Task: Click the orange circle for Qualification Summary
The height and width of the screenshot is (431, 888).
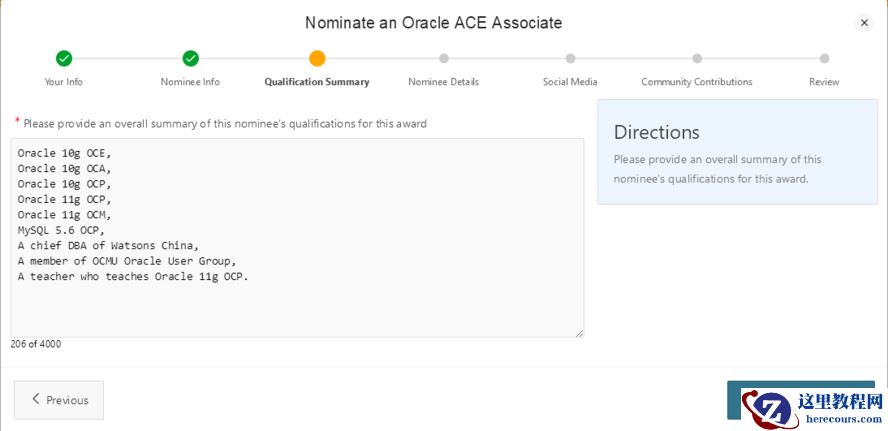Action: click(317, 59)
